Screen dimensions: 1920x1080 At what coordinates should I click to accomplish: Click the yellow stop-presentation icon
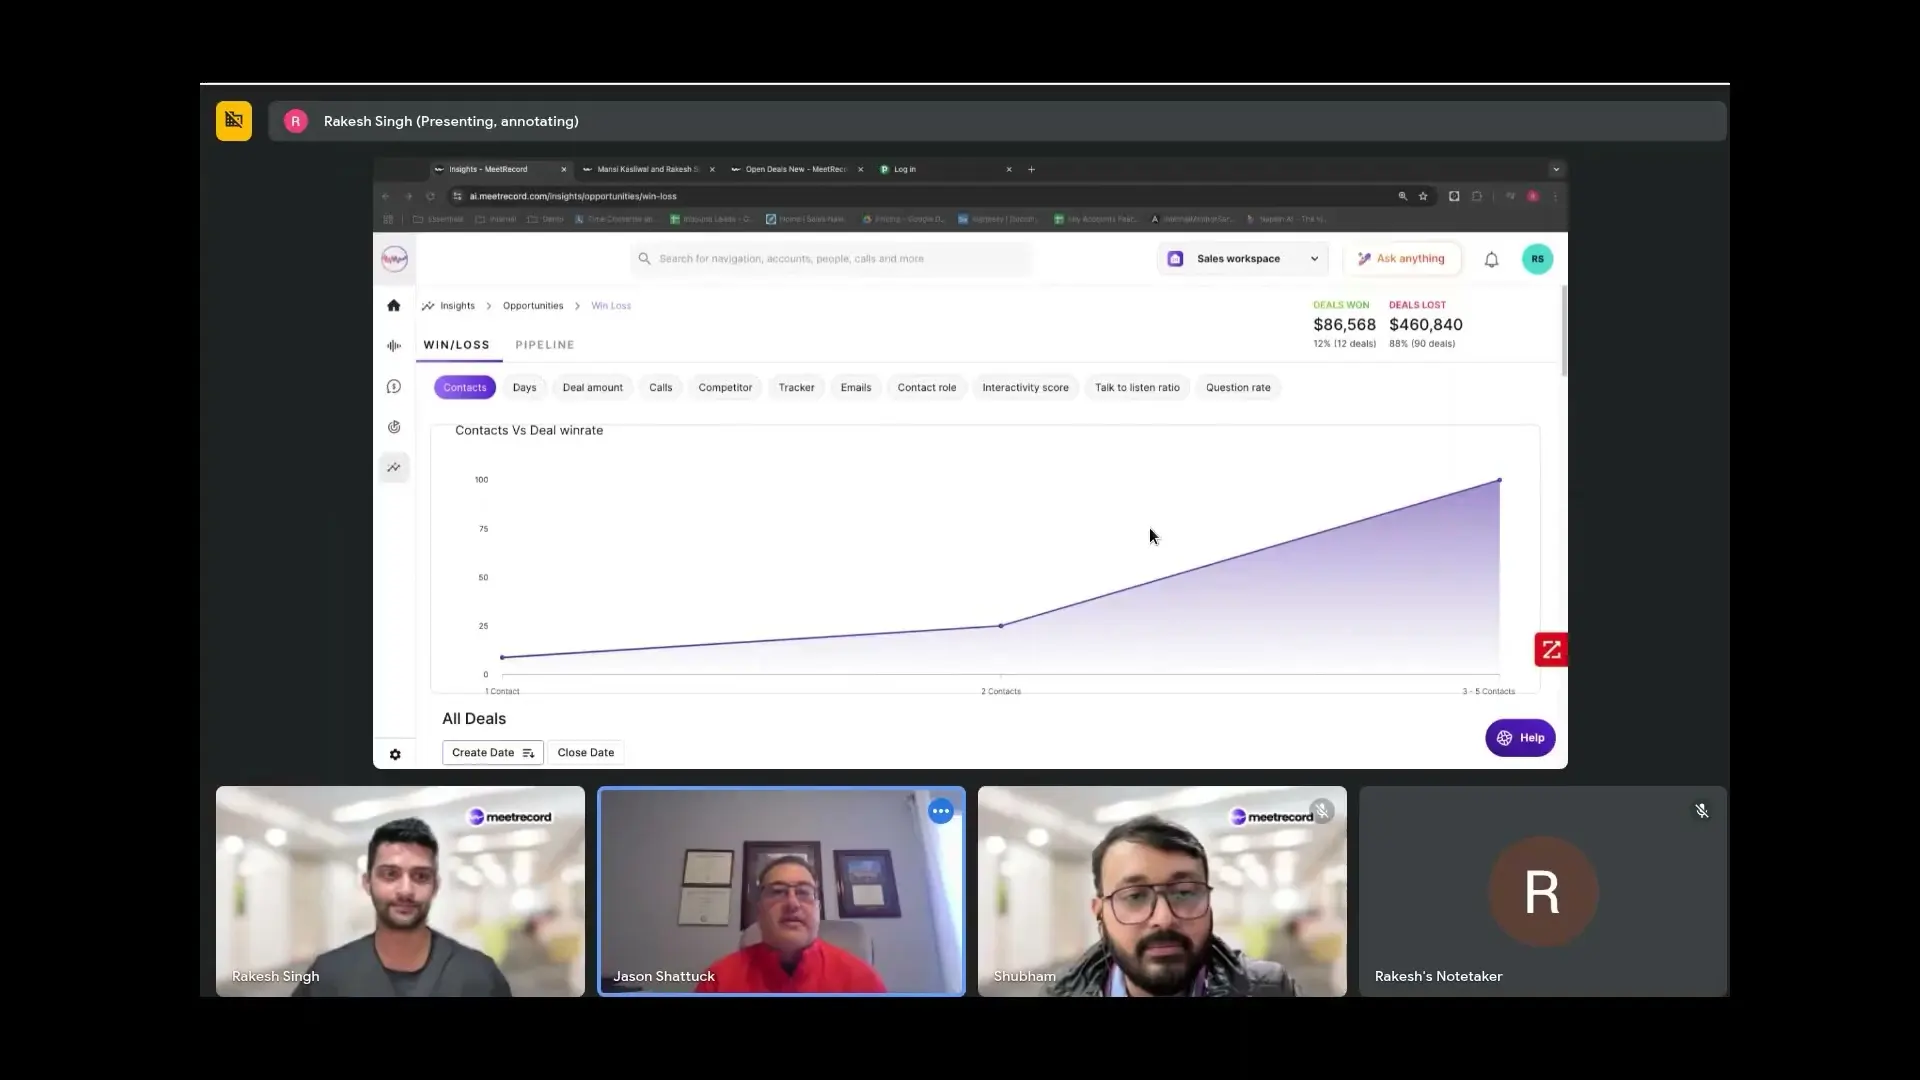pyautogui.click(x=234, y=121)
